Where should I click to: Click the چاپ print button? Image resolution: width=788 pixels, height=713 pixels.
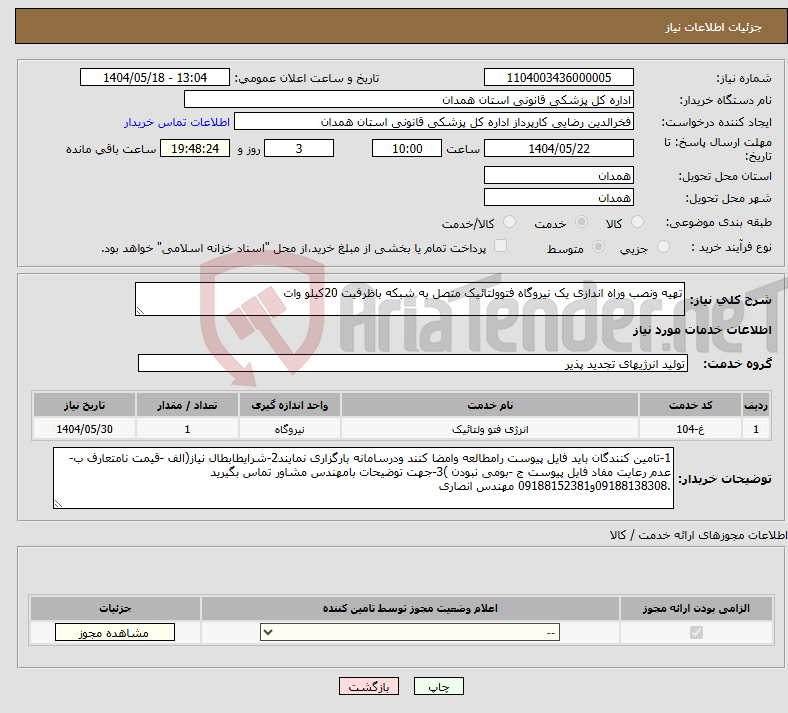tap(439, 686)
